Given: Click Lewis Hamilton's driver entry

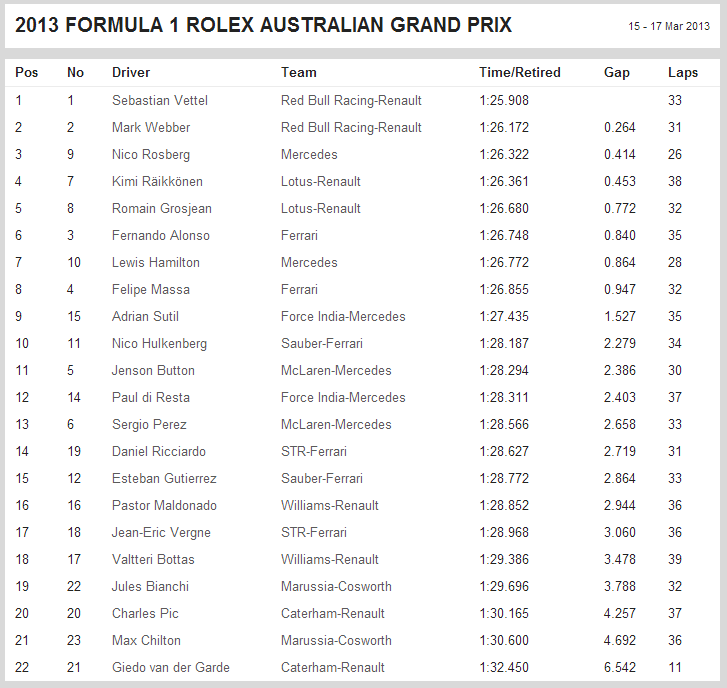Looking at the screenshot, I should tap(155, 262).
